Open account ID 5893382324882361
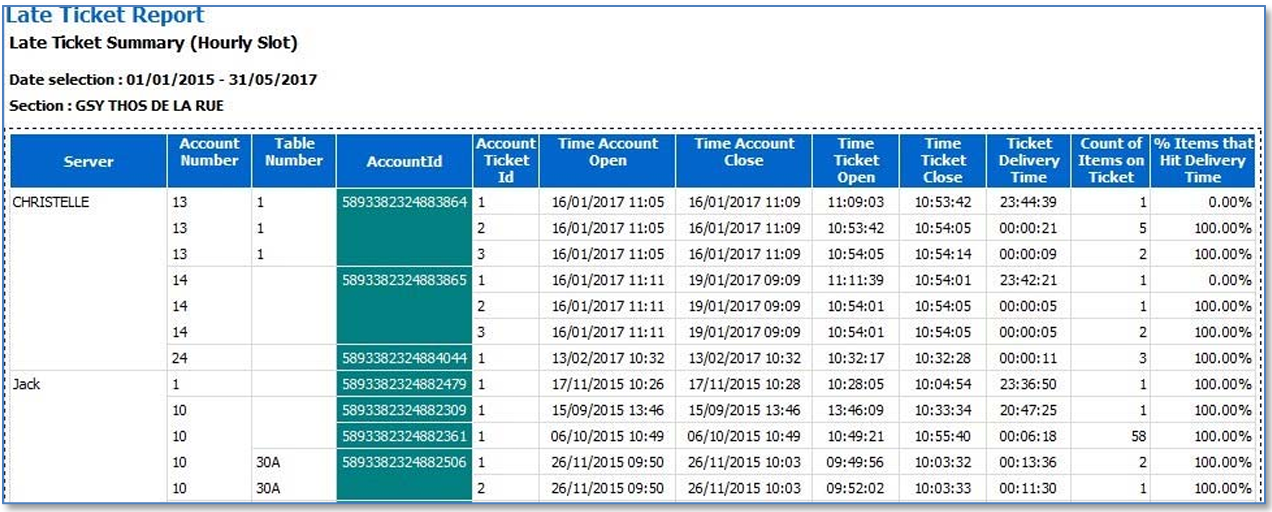 (404, 436)
